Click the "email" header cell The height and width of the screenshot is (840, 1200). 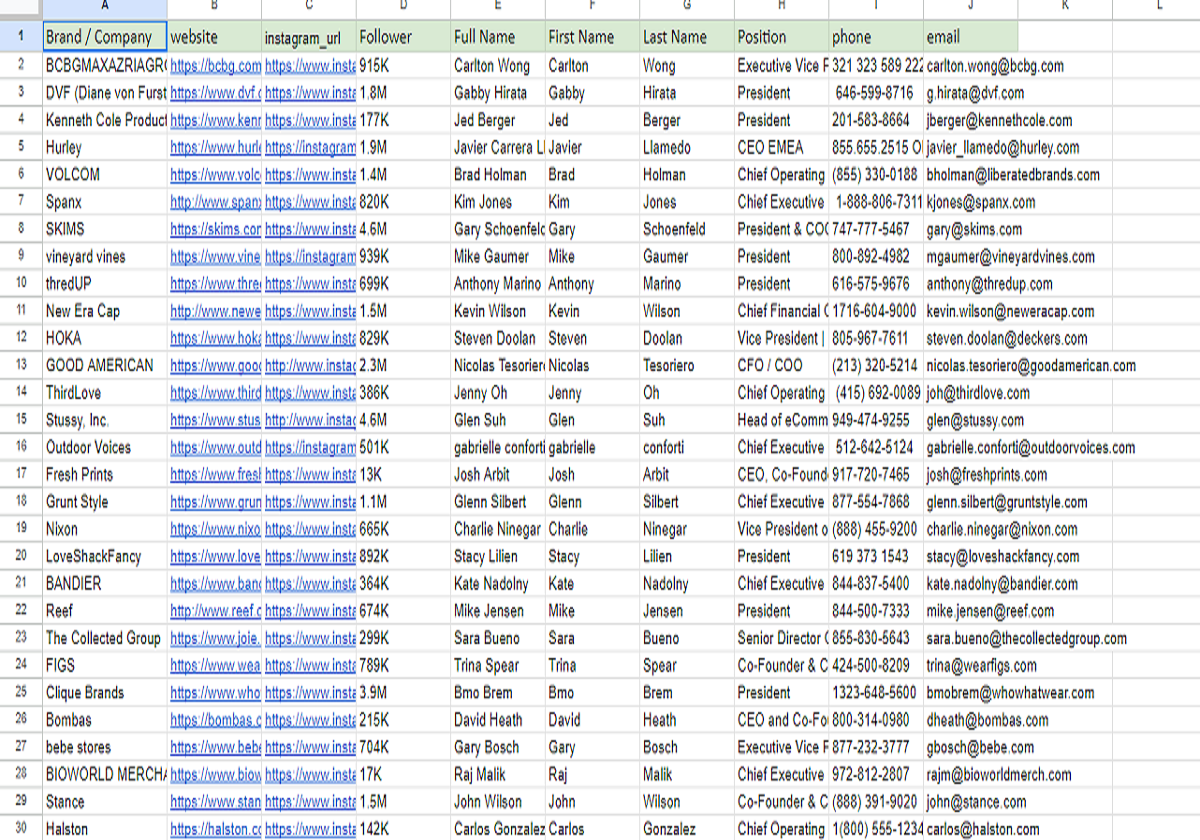pyautogui.click(x=970, y=37)
